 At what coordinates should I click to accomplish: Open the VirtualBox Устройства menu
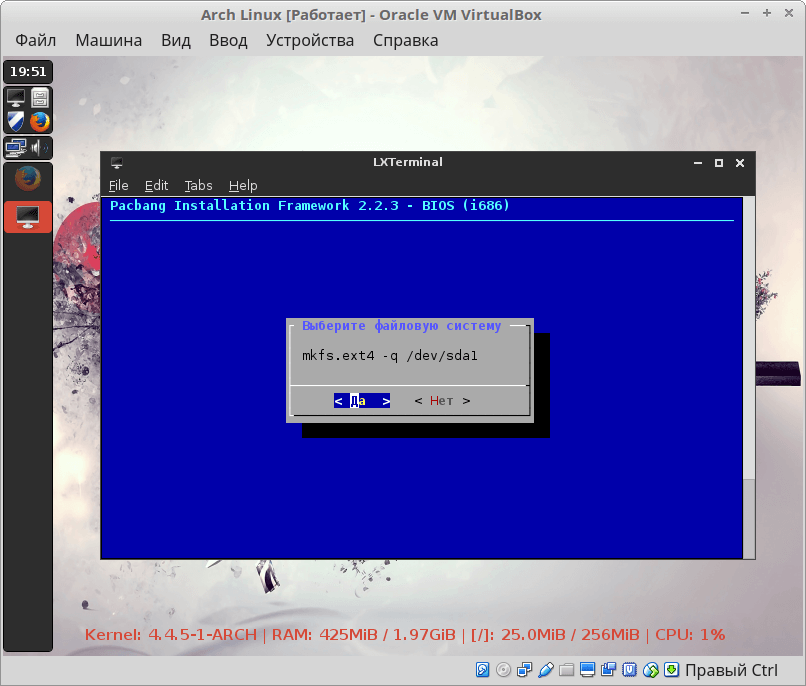coord(310,41)
